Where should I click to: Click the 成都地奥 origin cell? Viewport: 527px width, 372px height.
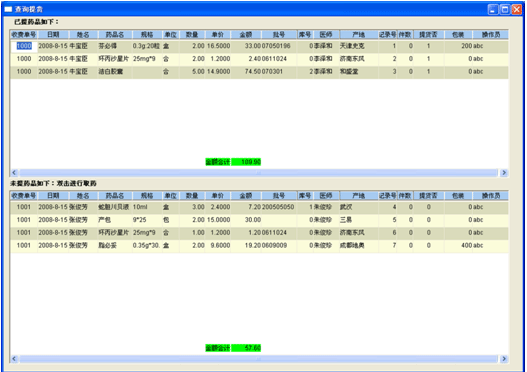[359, 245]
